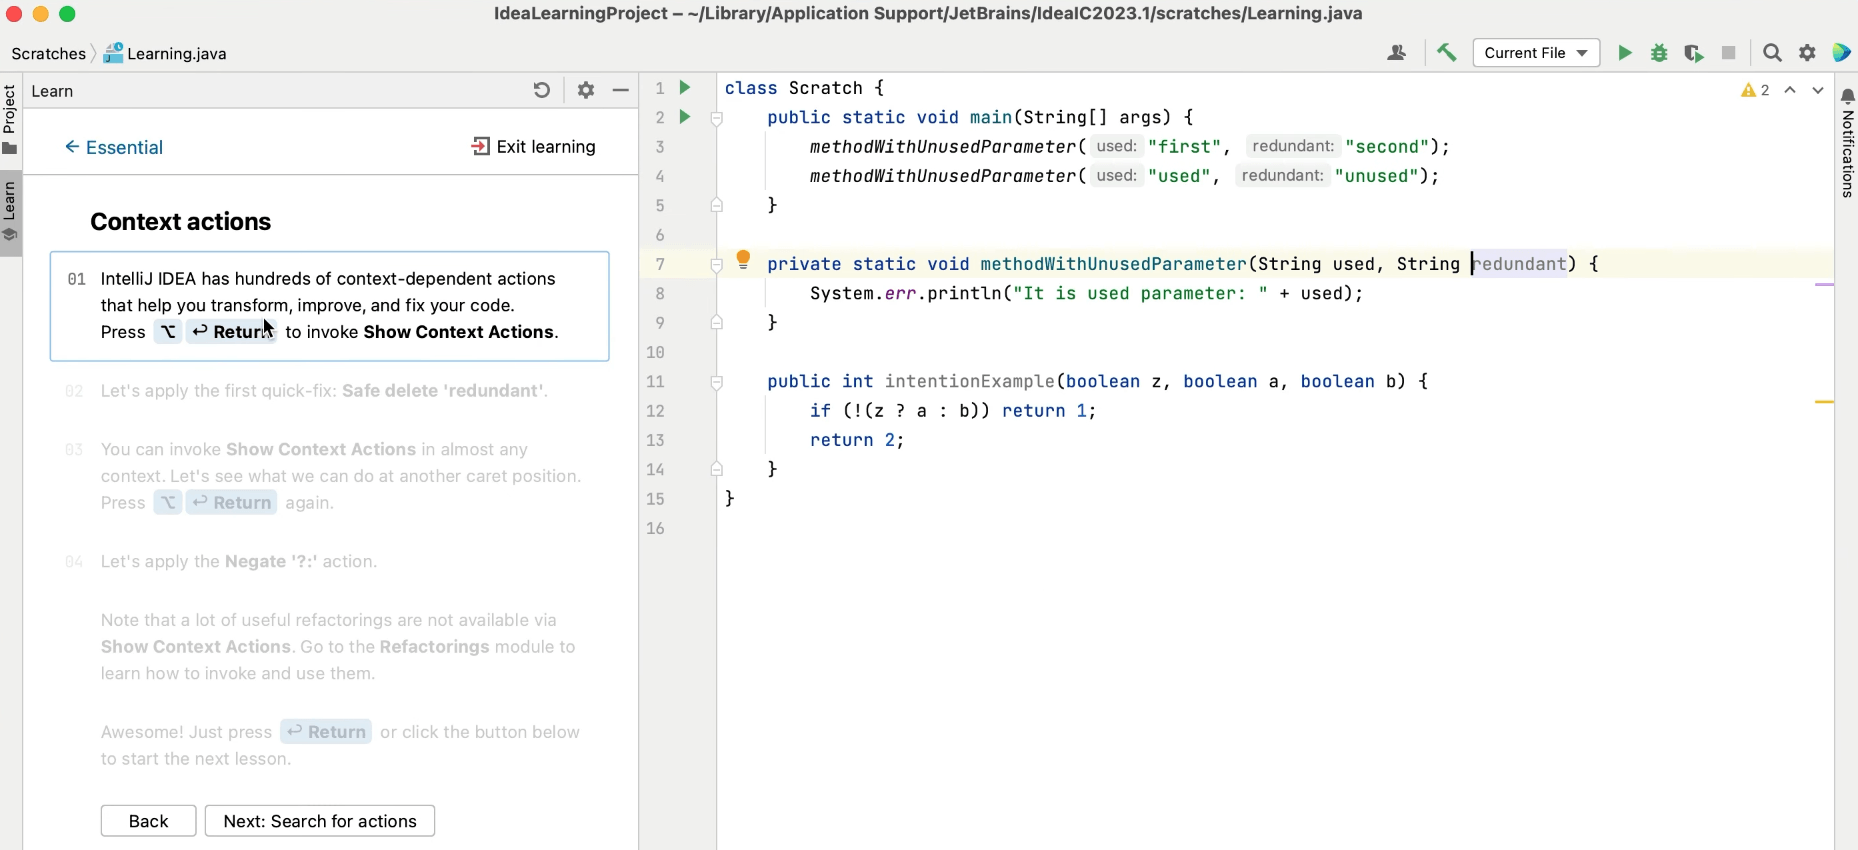Start debugging with the bug icon

(x=1659, y=53)
